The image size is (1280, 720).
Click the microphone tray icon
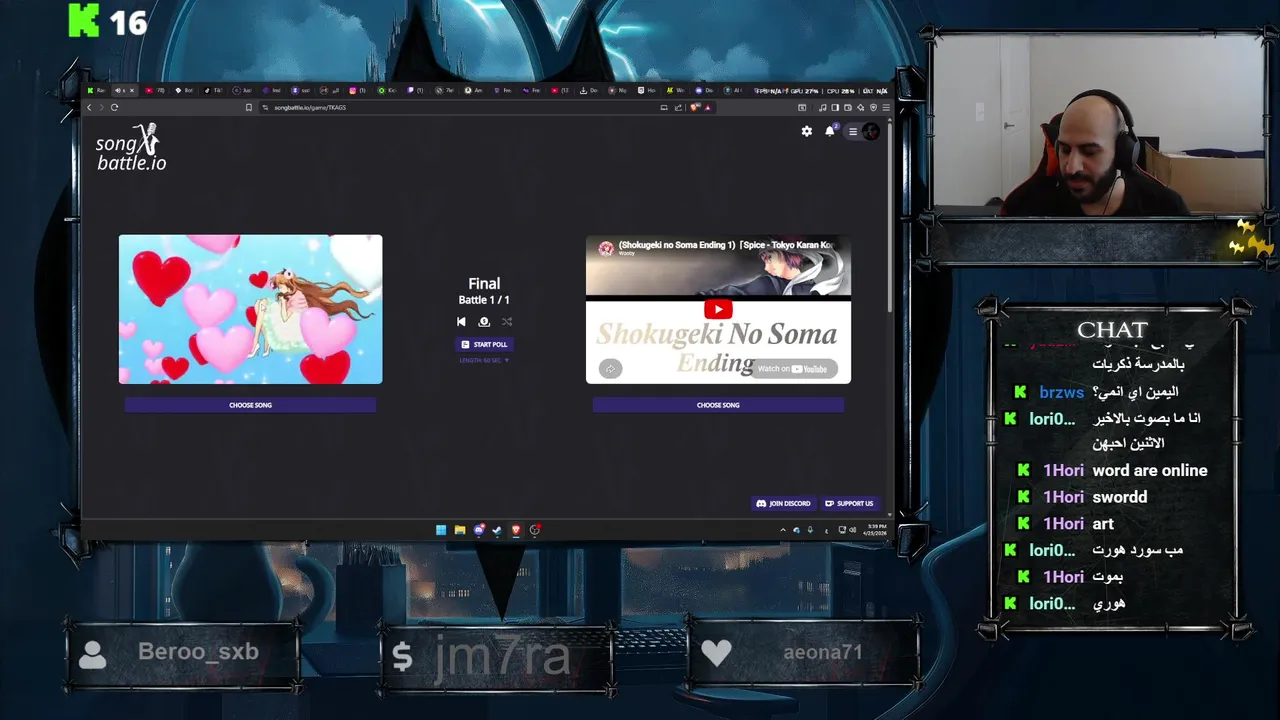coord(810,530)
